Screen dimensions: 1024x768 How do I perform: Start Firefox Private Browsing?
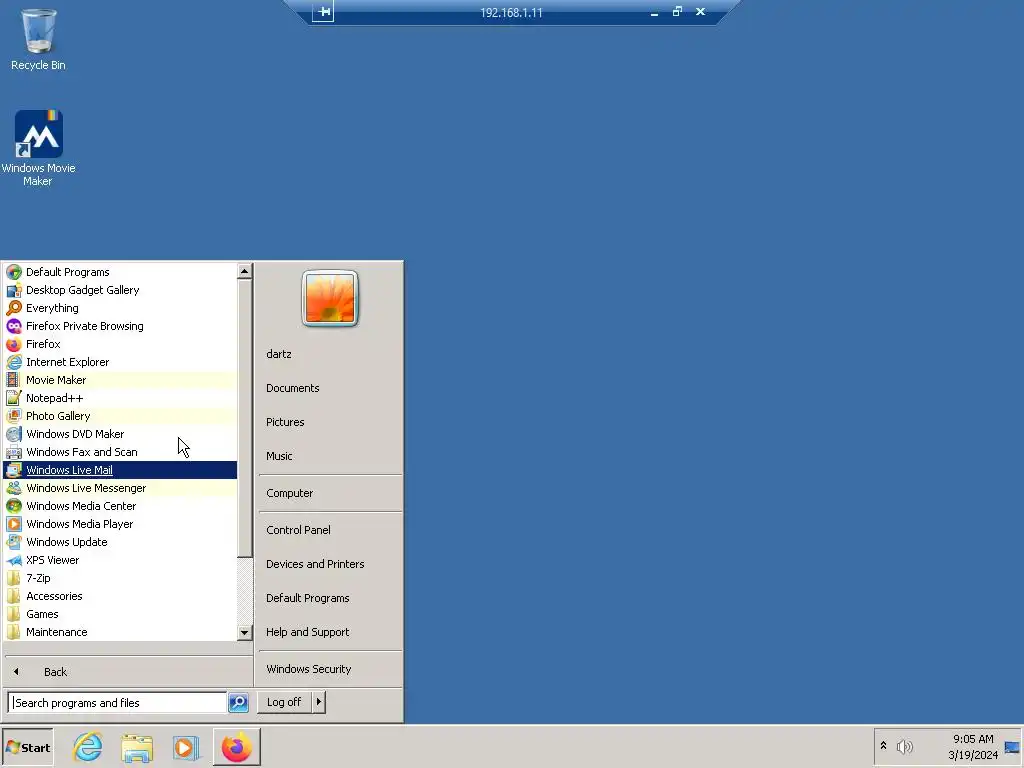(120, 326)
